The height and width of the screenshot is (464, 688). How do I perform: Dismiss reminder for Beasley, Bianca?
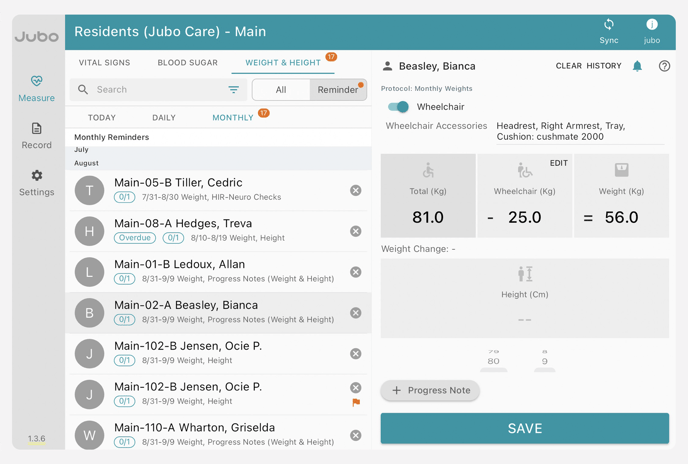(355, 313)
